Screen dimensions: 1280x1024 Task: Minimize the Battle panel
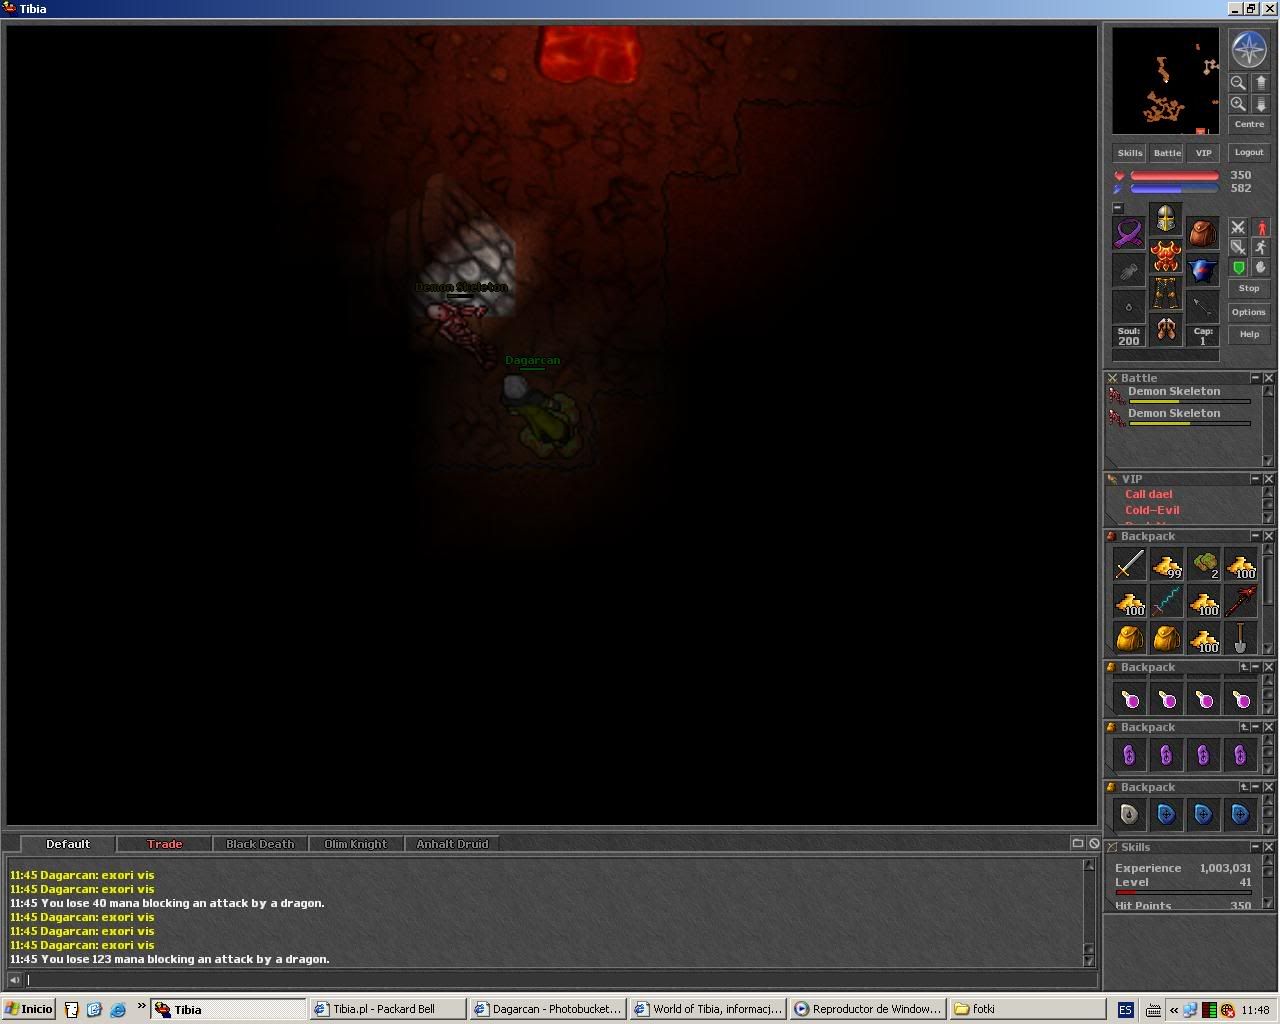[x=1255, y=378]
